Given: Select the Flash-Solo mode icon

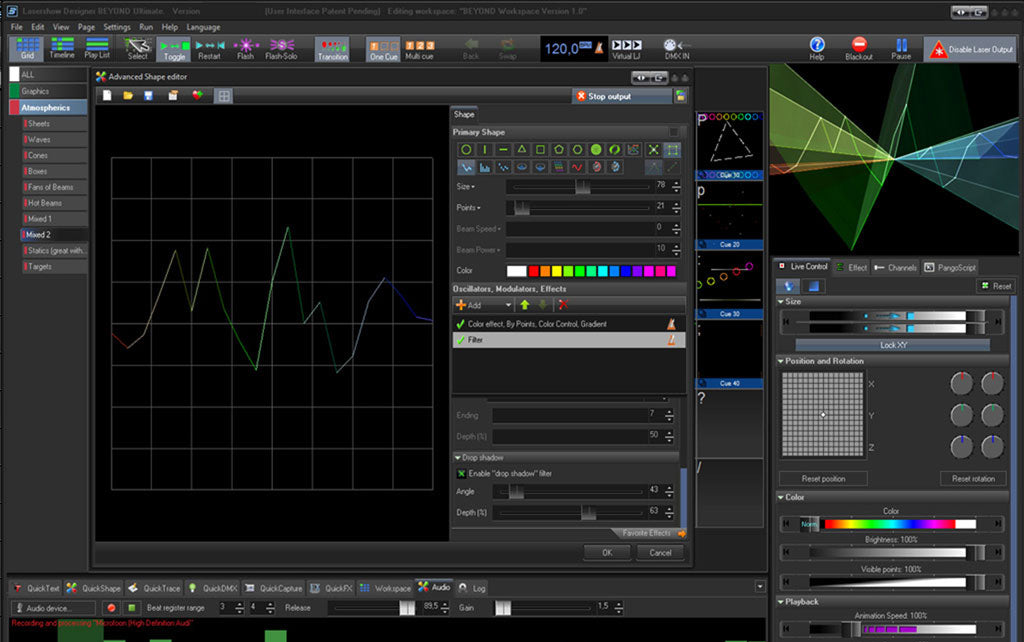Looking at the screenshot, I should pyautogui.click(x=280, y=44).
